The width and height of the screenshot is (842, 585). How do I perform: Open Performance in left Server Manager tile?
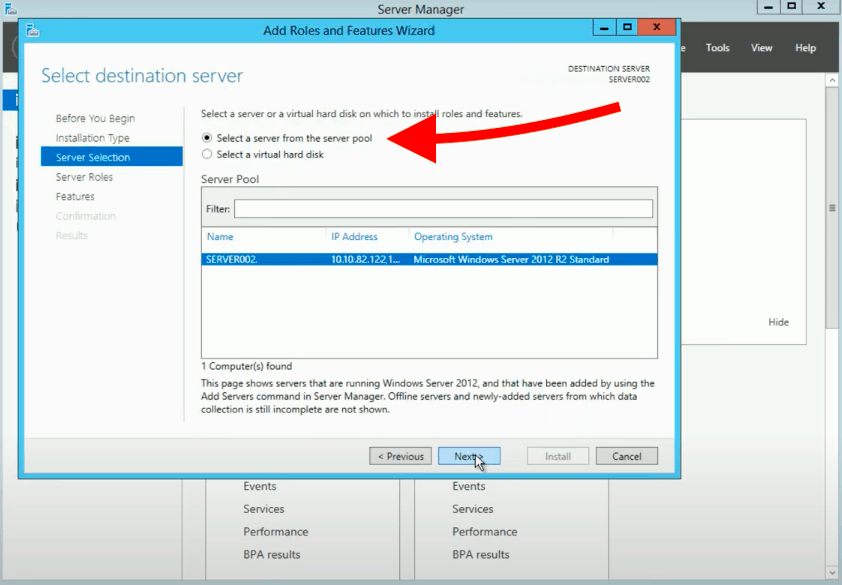pyautogui.click(x=275, y=532)
